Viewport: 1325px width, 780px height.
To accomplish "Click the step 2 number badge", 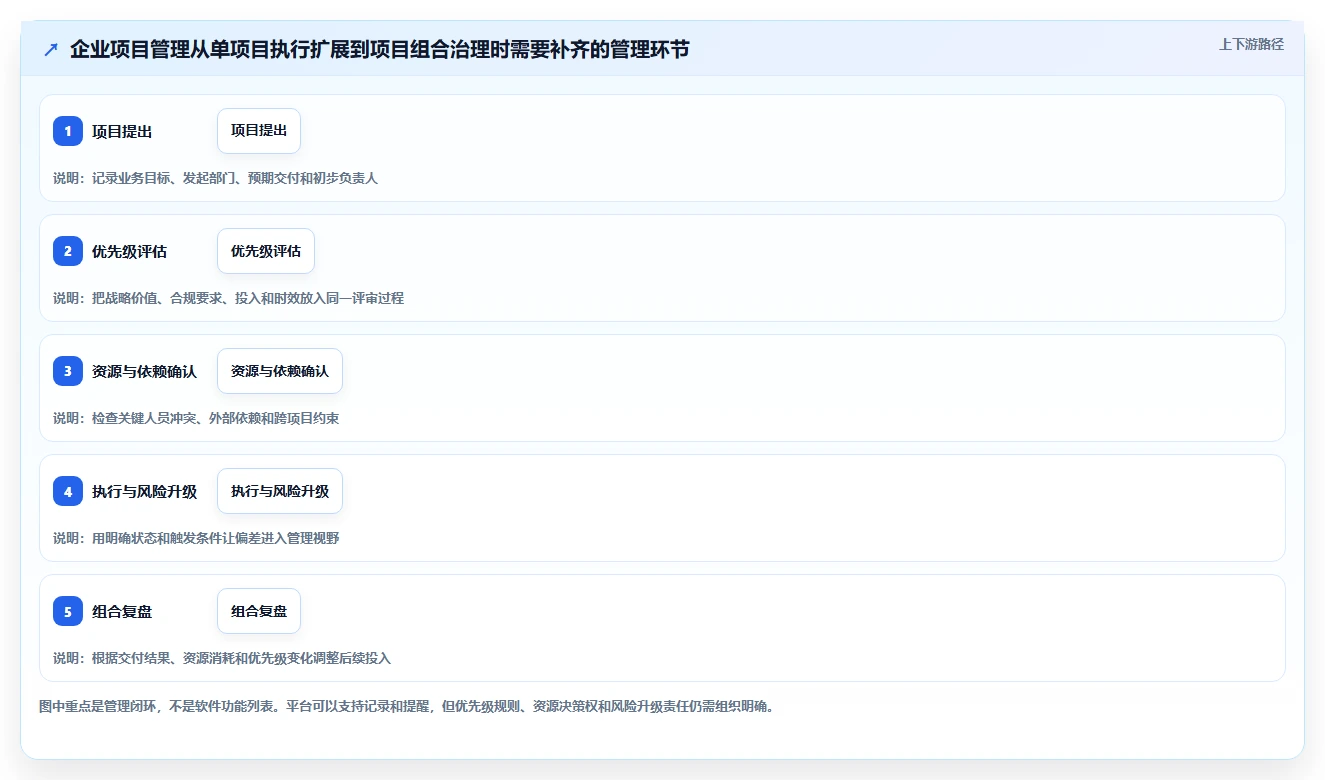I will point(68,251).
